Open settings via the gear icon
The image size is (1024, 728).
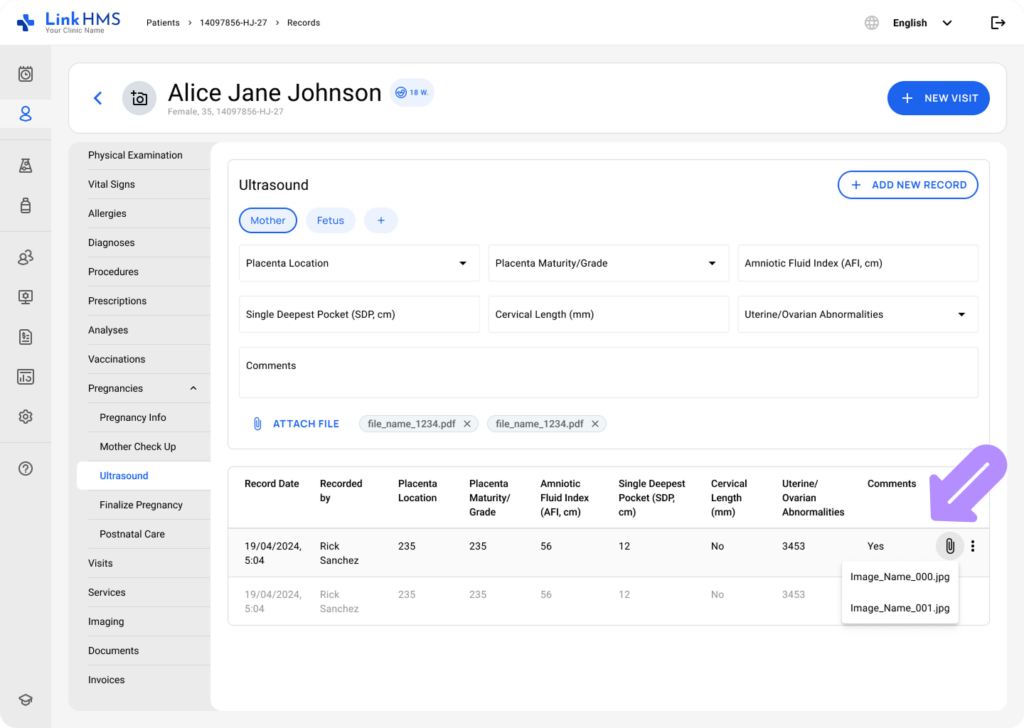click(25, 417)
